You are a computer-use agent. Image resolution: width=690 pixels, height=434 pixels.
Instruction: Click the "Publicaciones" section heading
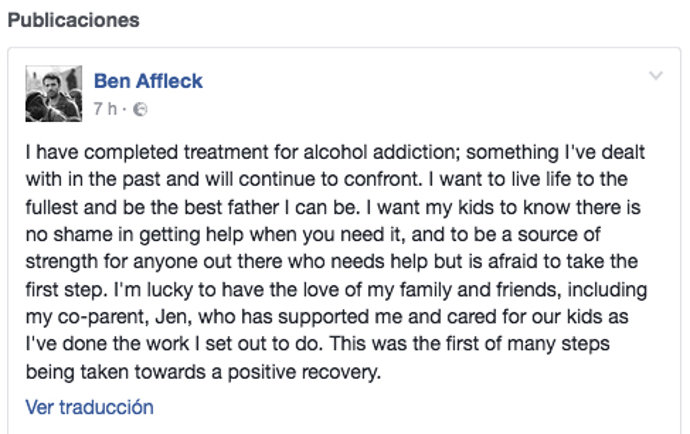click(x=73, y=20)
